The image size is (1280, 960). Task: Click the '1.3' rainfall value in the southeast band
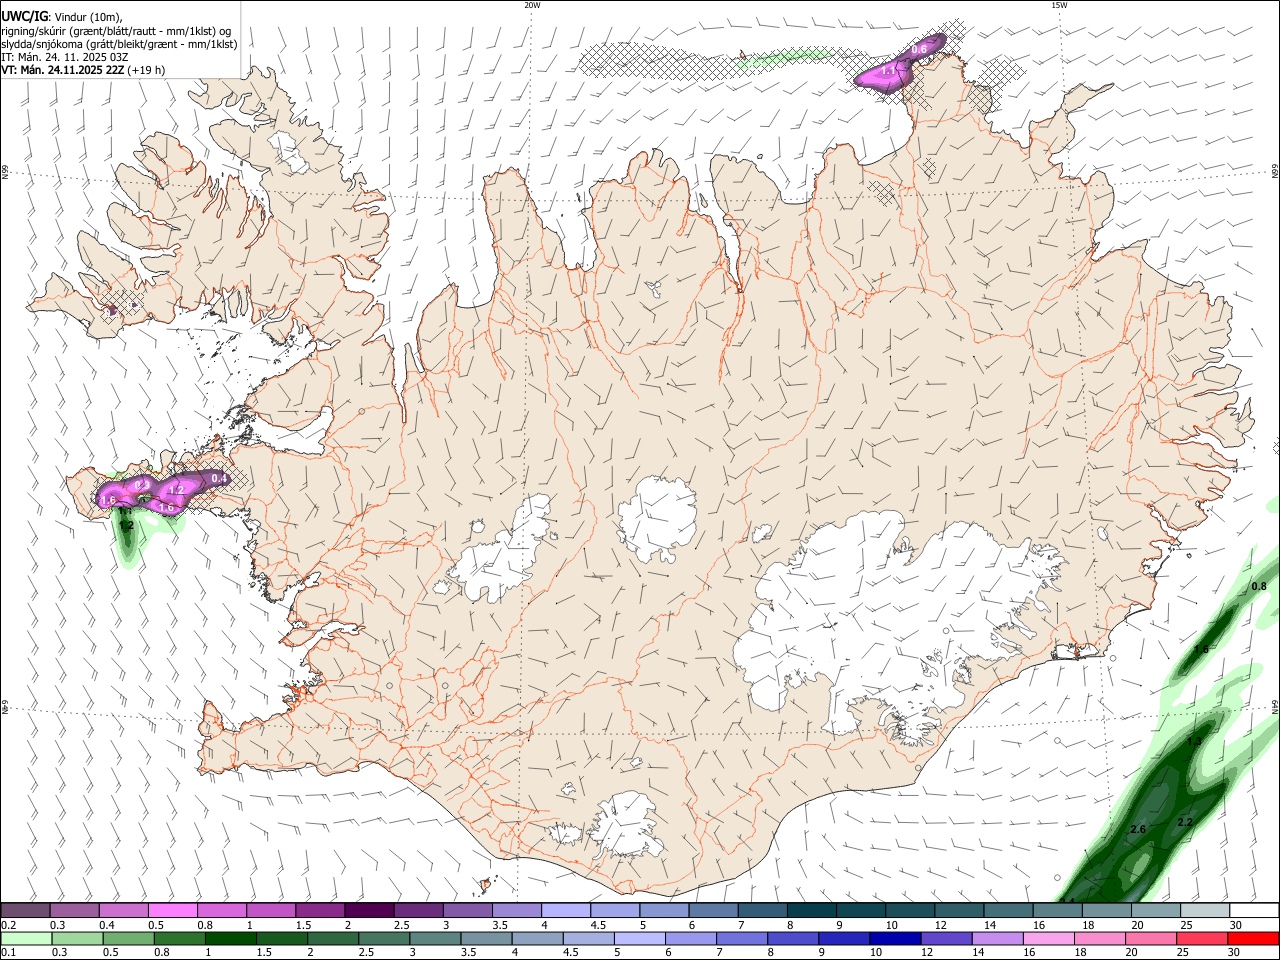[1194, 741]
